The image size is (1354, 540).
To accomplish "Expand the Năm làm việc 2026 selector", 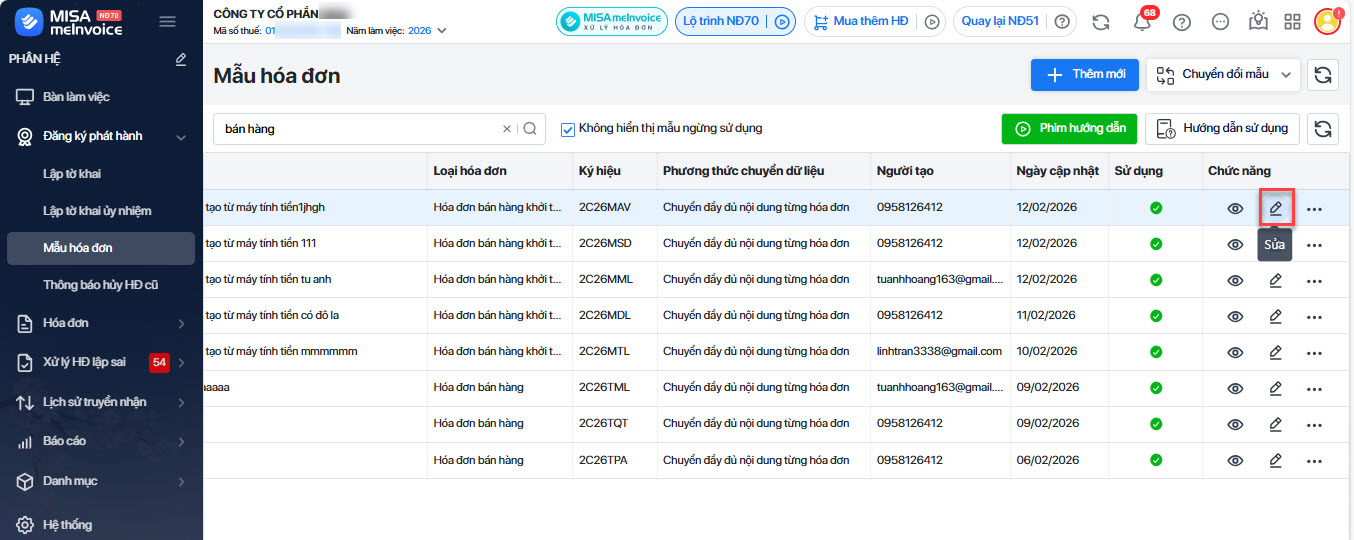I will pyautogui.click(x=442, y=31).
